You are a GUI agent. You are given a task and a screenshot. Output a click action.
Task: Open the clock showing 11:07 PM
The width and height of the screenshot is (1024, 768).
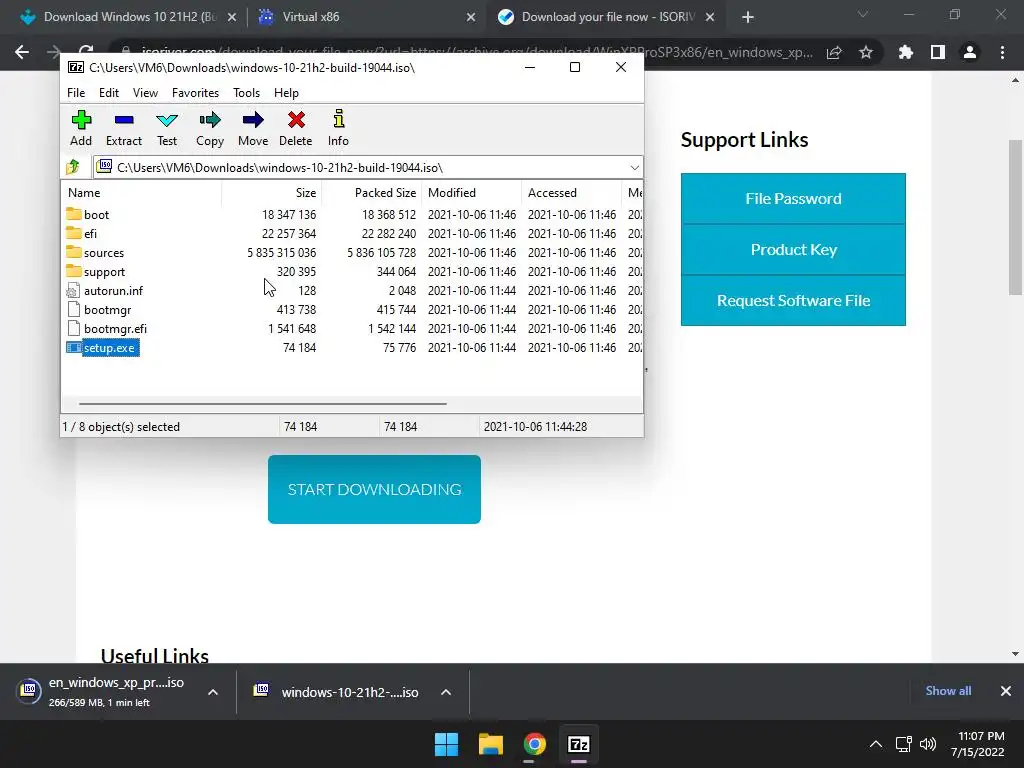(978, 744)
